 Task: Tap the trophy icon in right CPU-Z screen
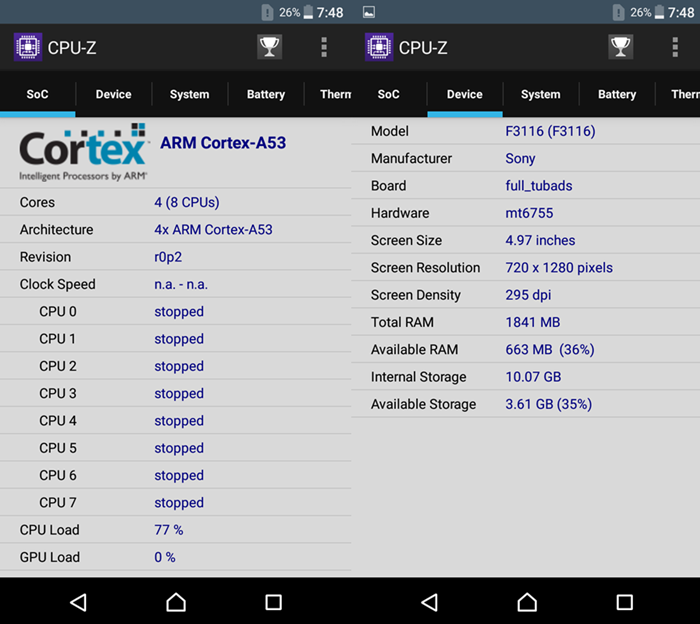click(621, 47)
